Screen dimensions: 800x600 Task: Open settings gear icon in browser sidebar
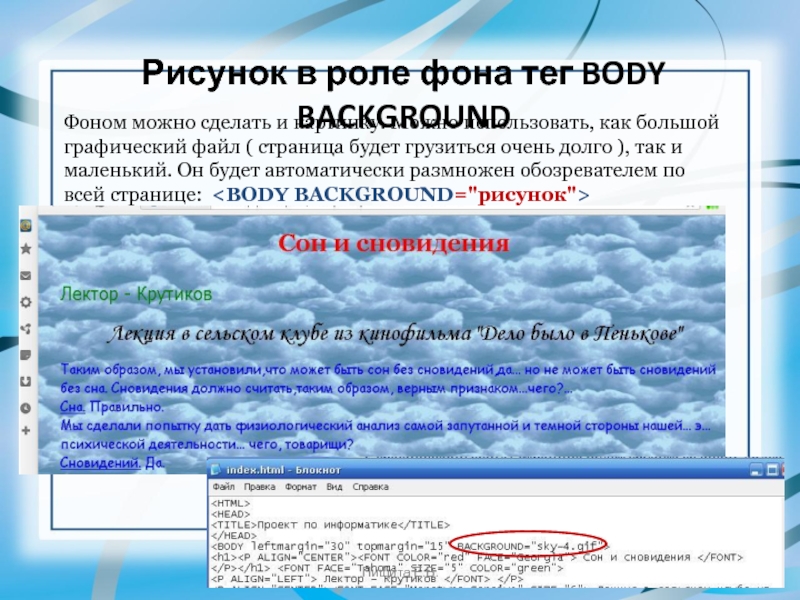[26, 302]
